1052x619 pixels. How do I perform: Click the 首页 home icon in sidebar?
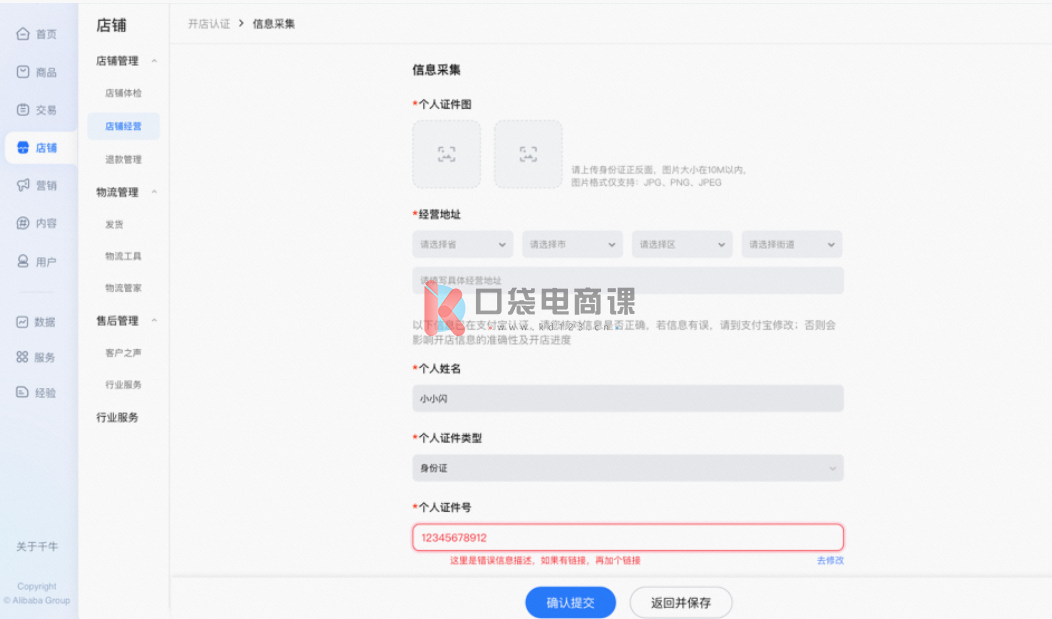coord(23,34)
